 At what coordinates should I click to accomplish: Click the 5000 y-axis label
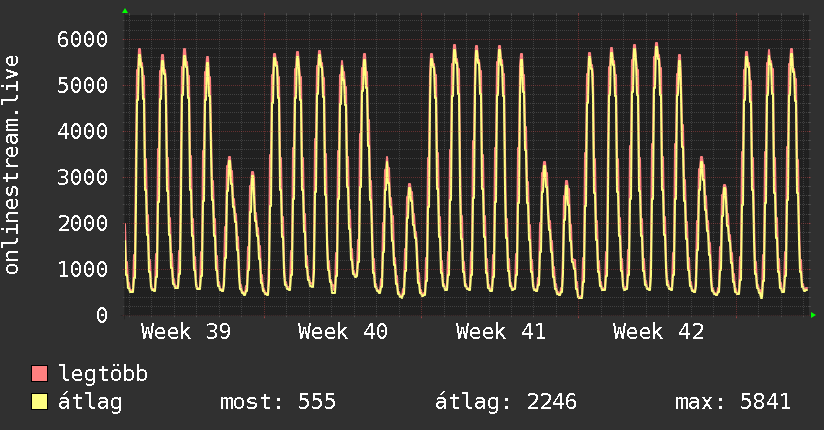83,85
